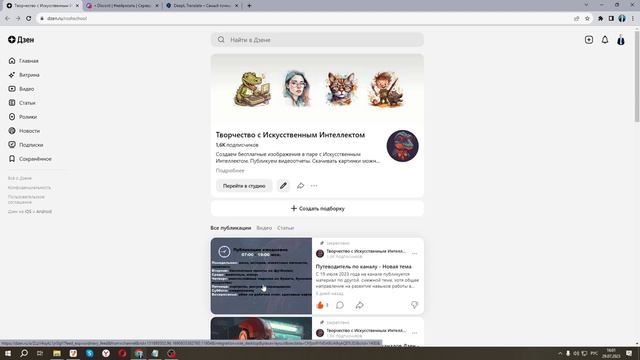Switch to the DeepL Translate browser tab
The height and width of the screenshot is (360, 640).
coord(202,6)
